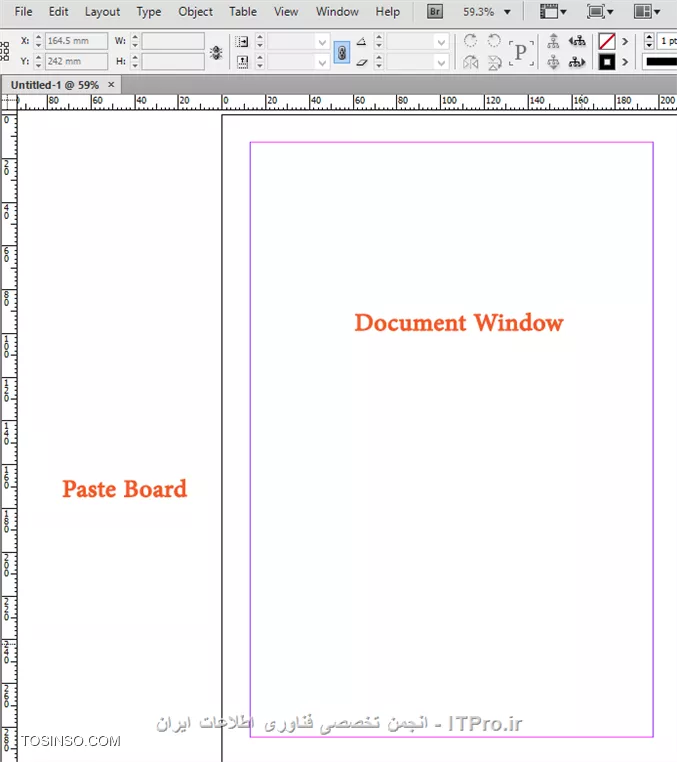The image size is (677, 762).
Task: Flip horizontal
Action: pos(470,62)
